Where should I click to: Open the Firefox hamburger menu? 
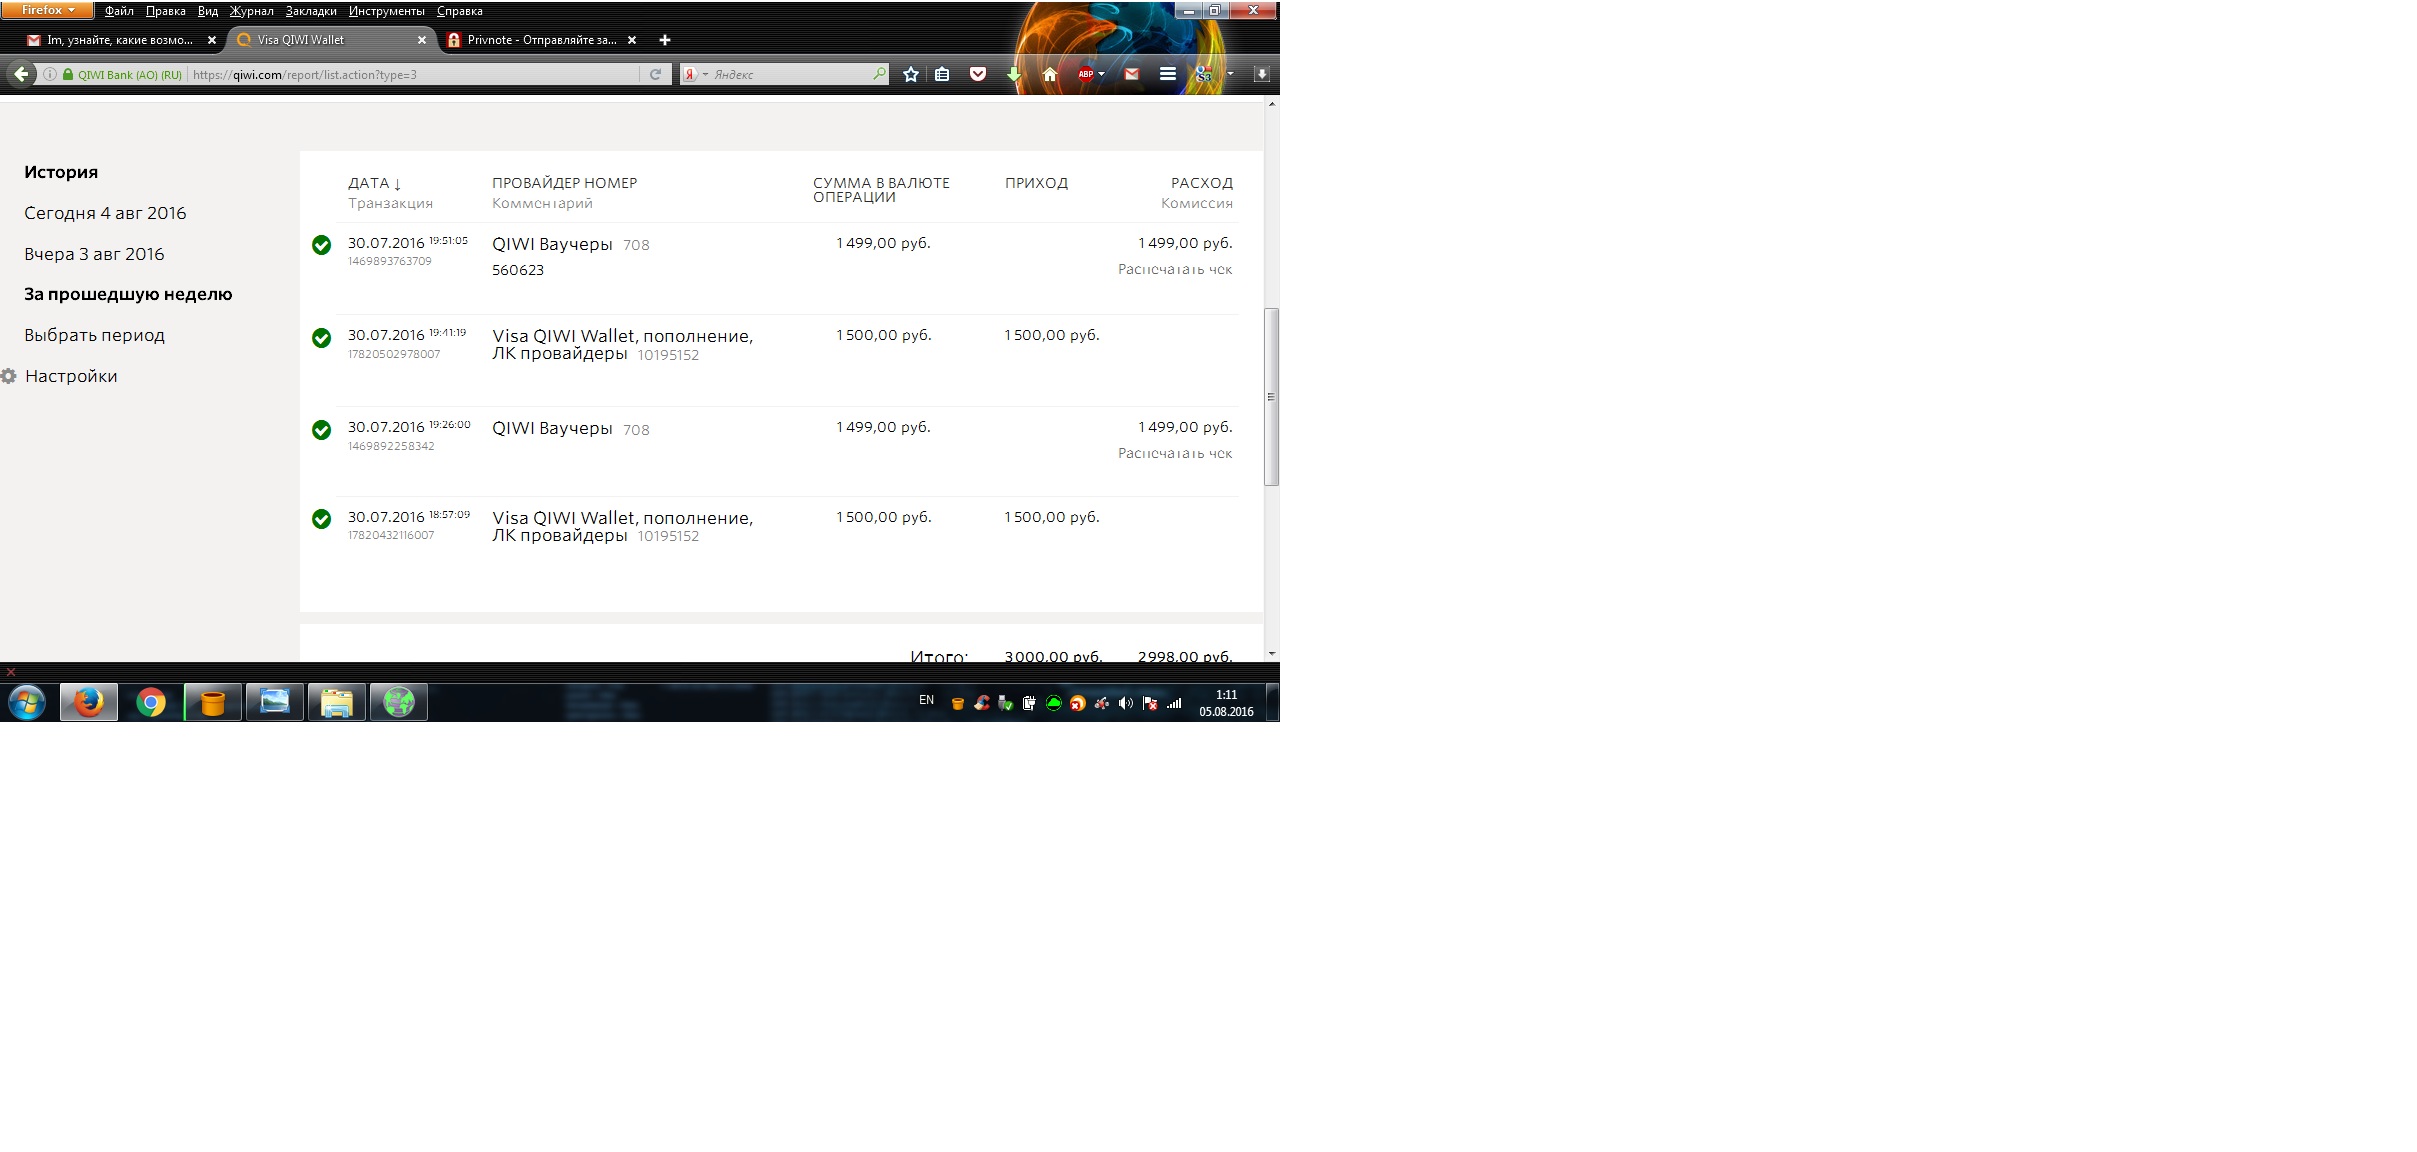[1167, 74]
